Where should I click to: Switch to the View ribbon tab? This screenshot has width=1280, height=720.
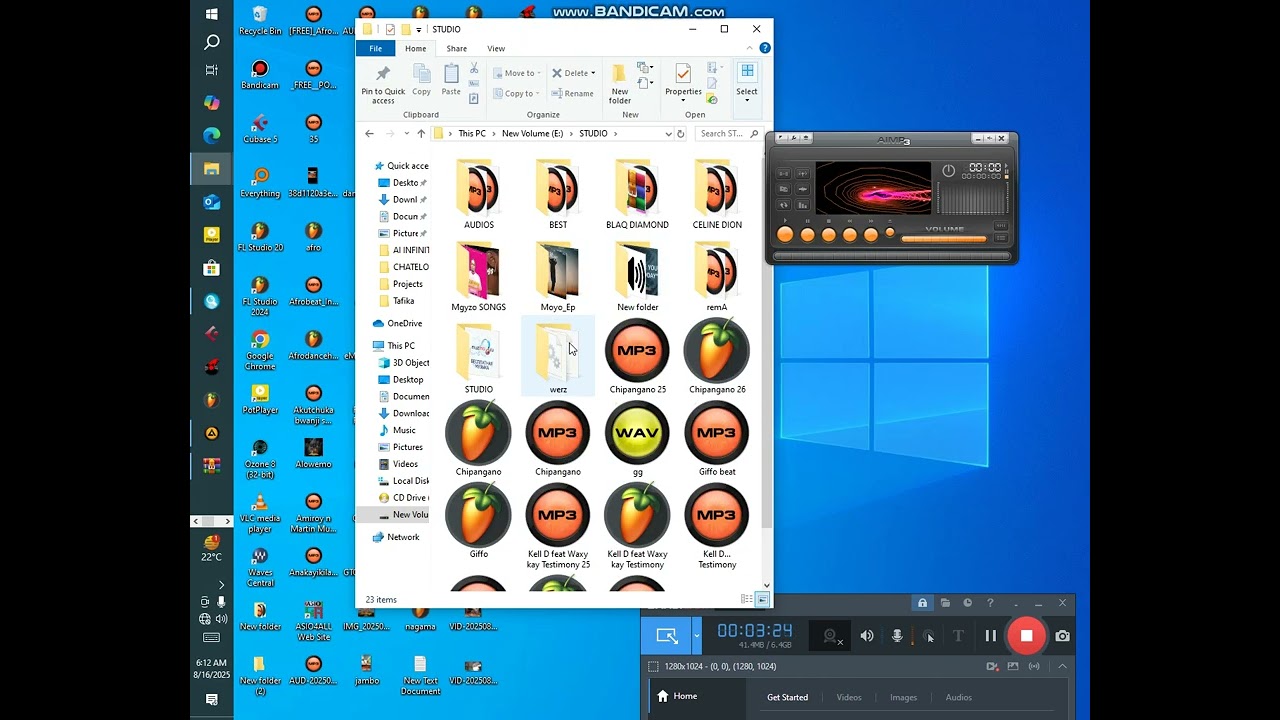pyautogui.click(x=496, y=48)
